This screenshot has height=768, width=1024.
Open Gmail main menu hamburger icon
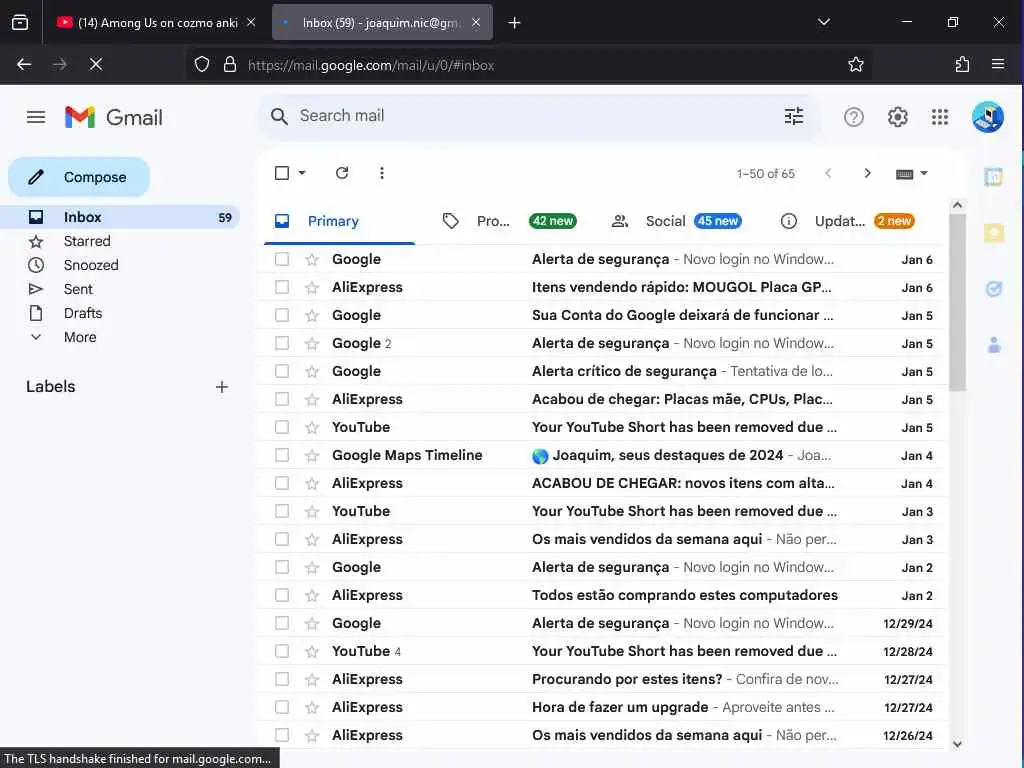click(36, 118)
